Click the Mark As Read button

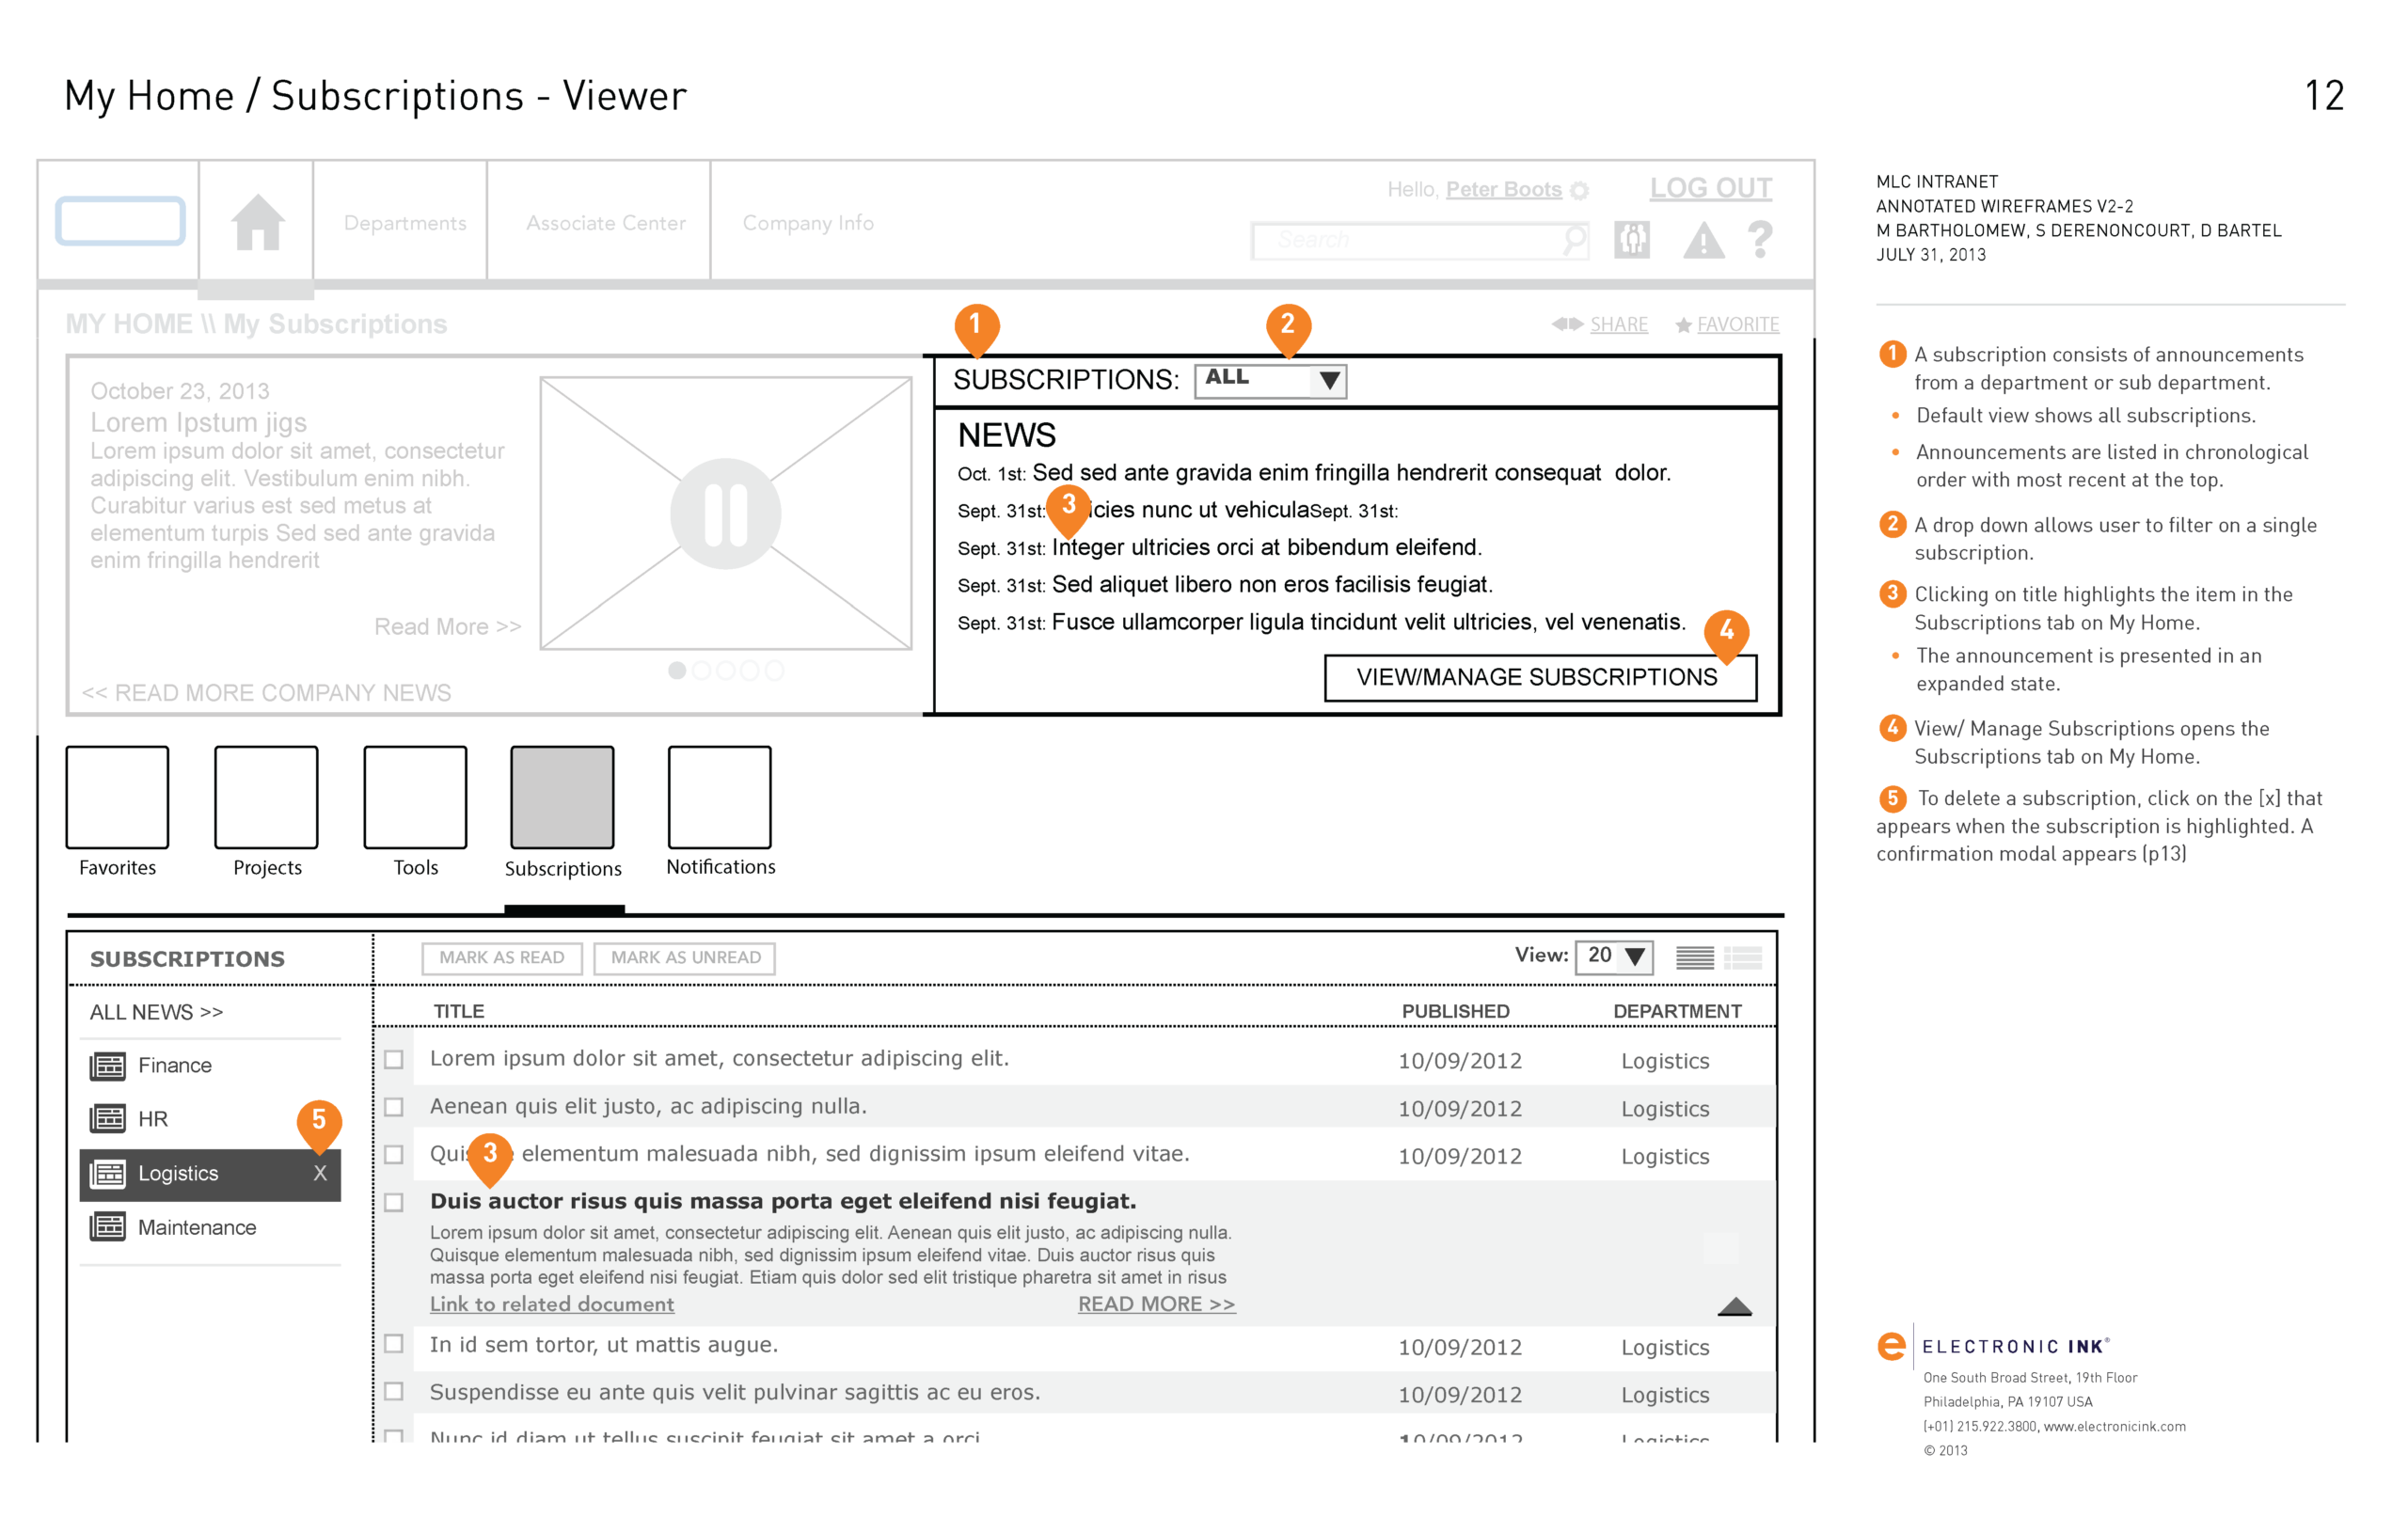click(x=501, y=957)
